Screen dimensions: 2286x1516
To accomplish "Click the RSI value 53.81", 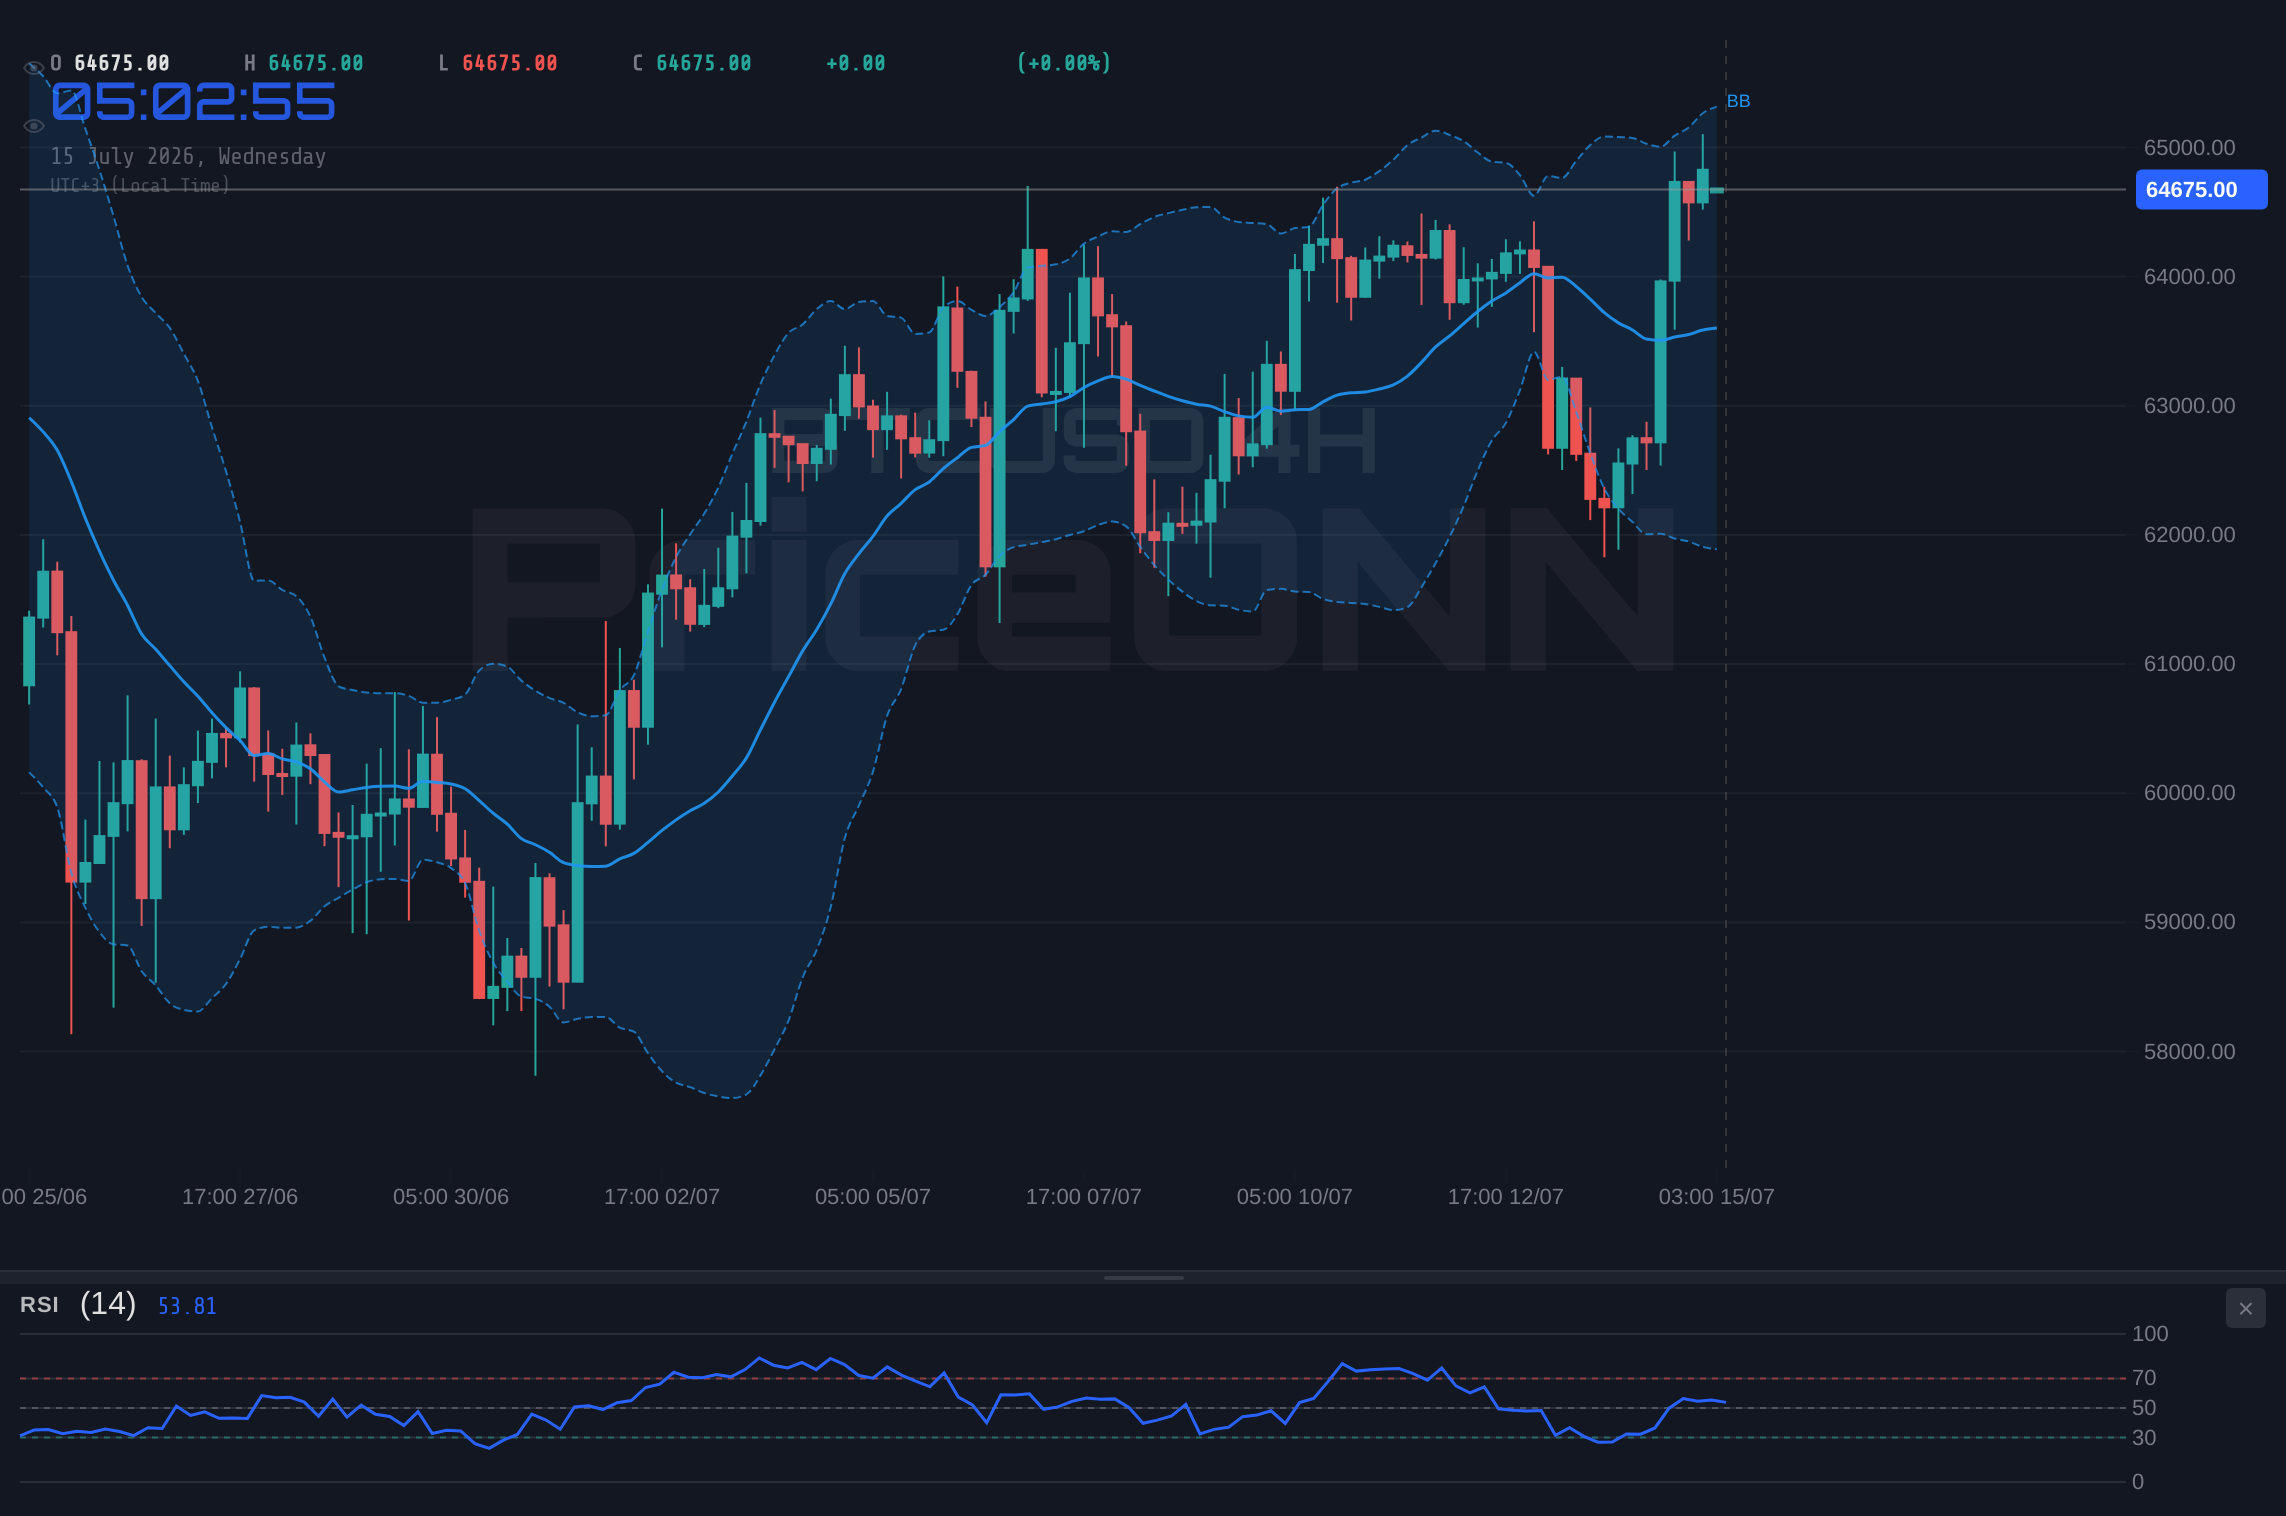I will pos(187,1306).
